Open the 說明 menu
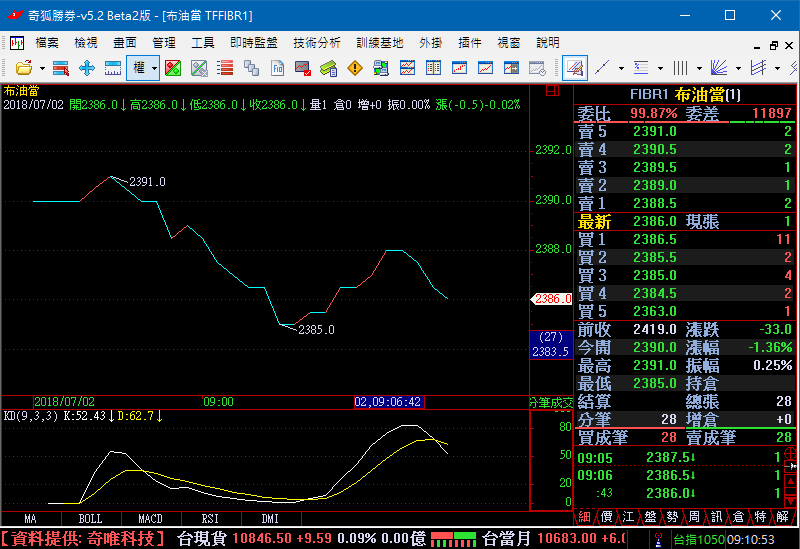 pos(548,43)
